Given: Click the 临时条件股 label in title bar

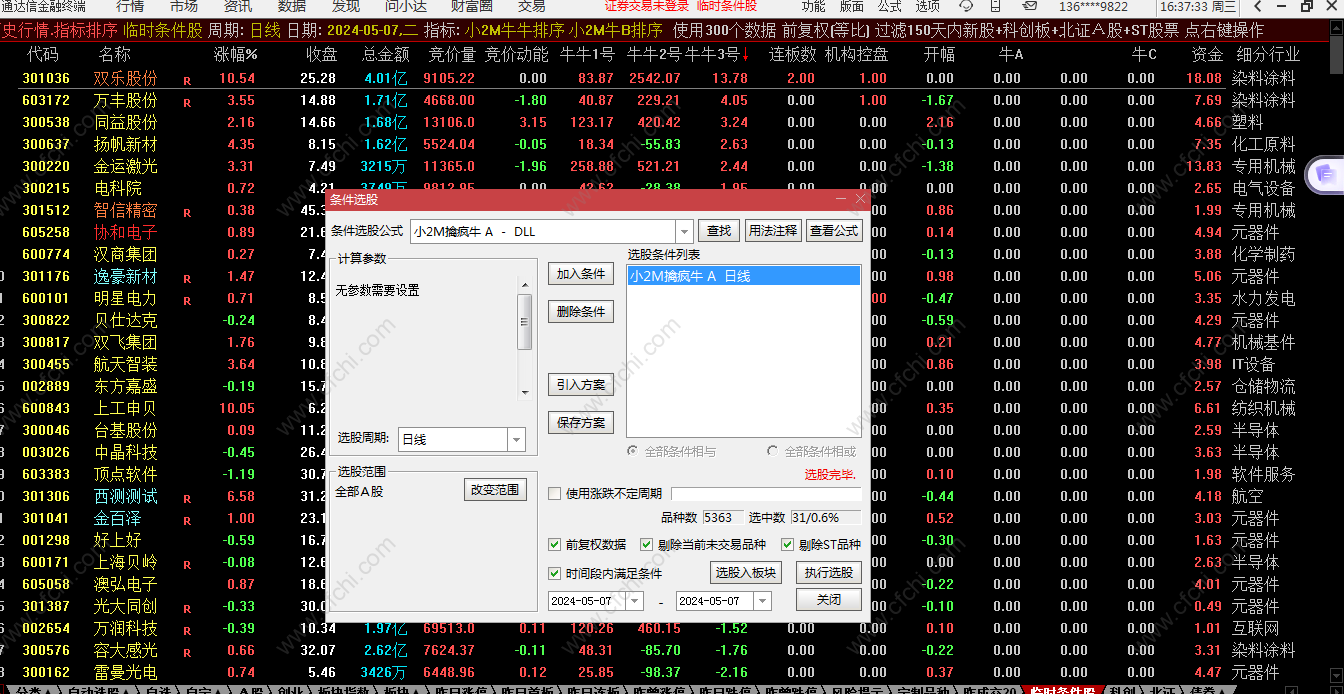Looking at the screenshot, I should point(727,6).
